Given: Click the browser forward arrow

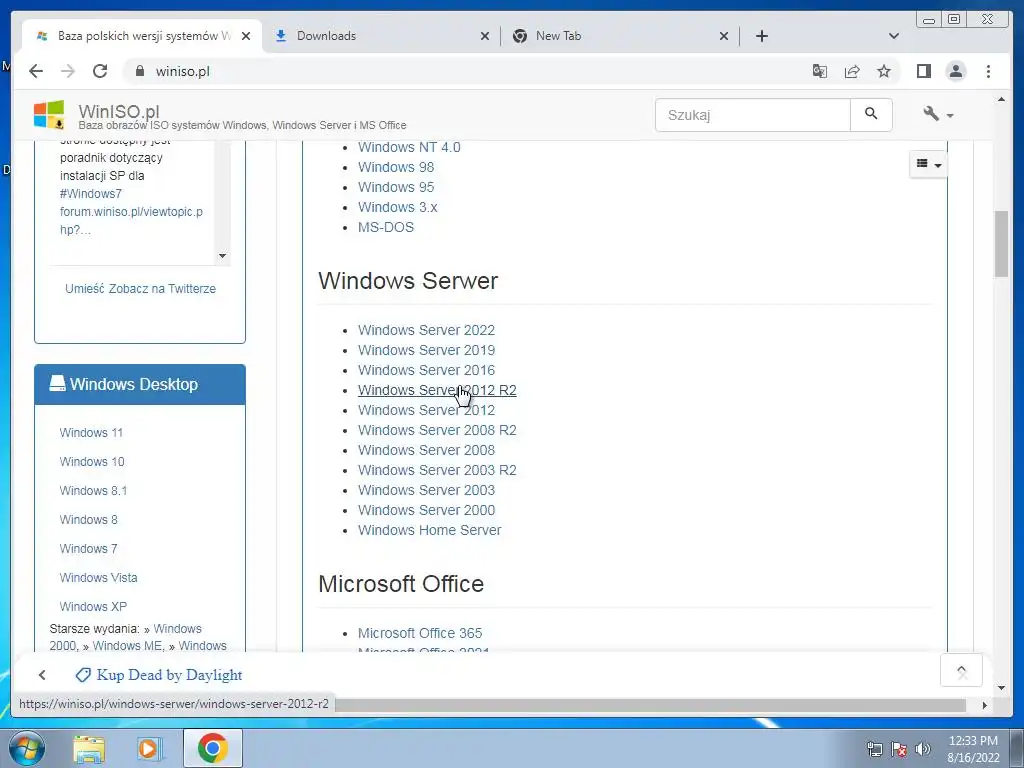Looking at the screenshot, I should pos(68,71).
